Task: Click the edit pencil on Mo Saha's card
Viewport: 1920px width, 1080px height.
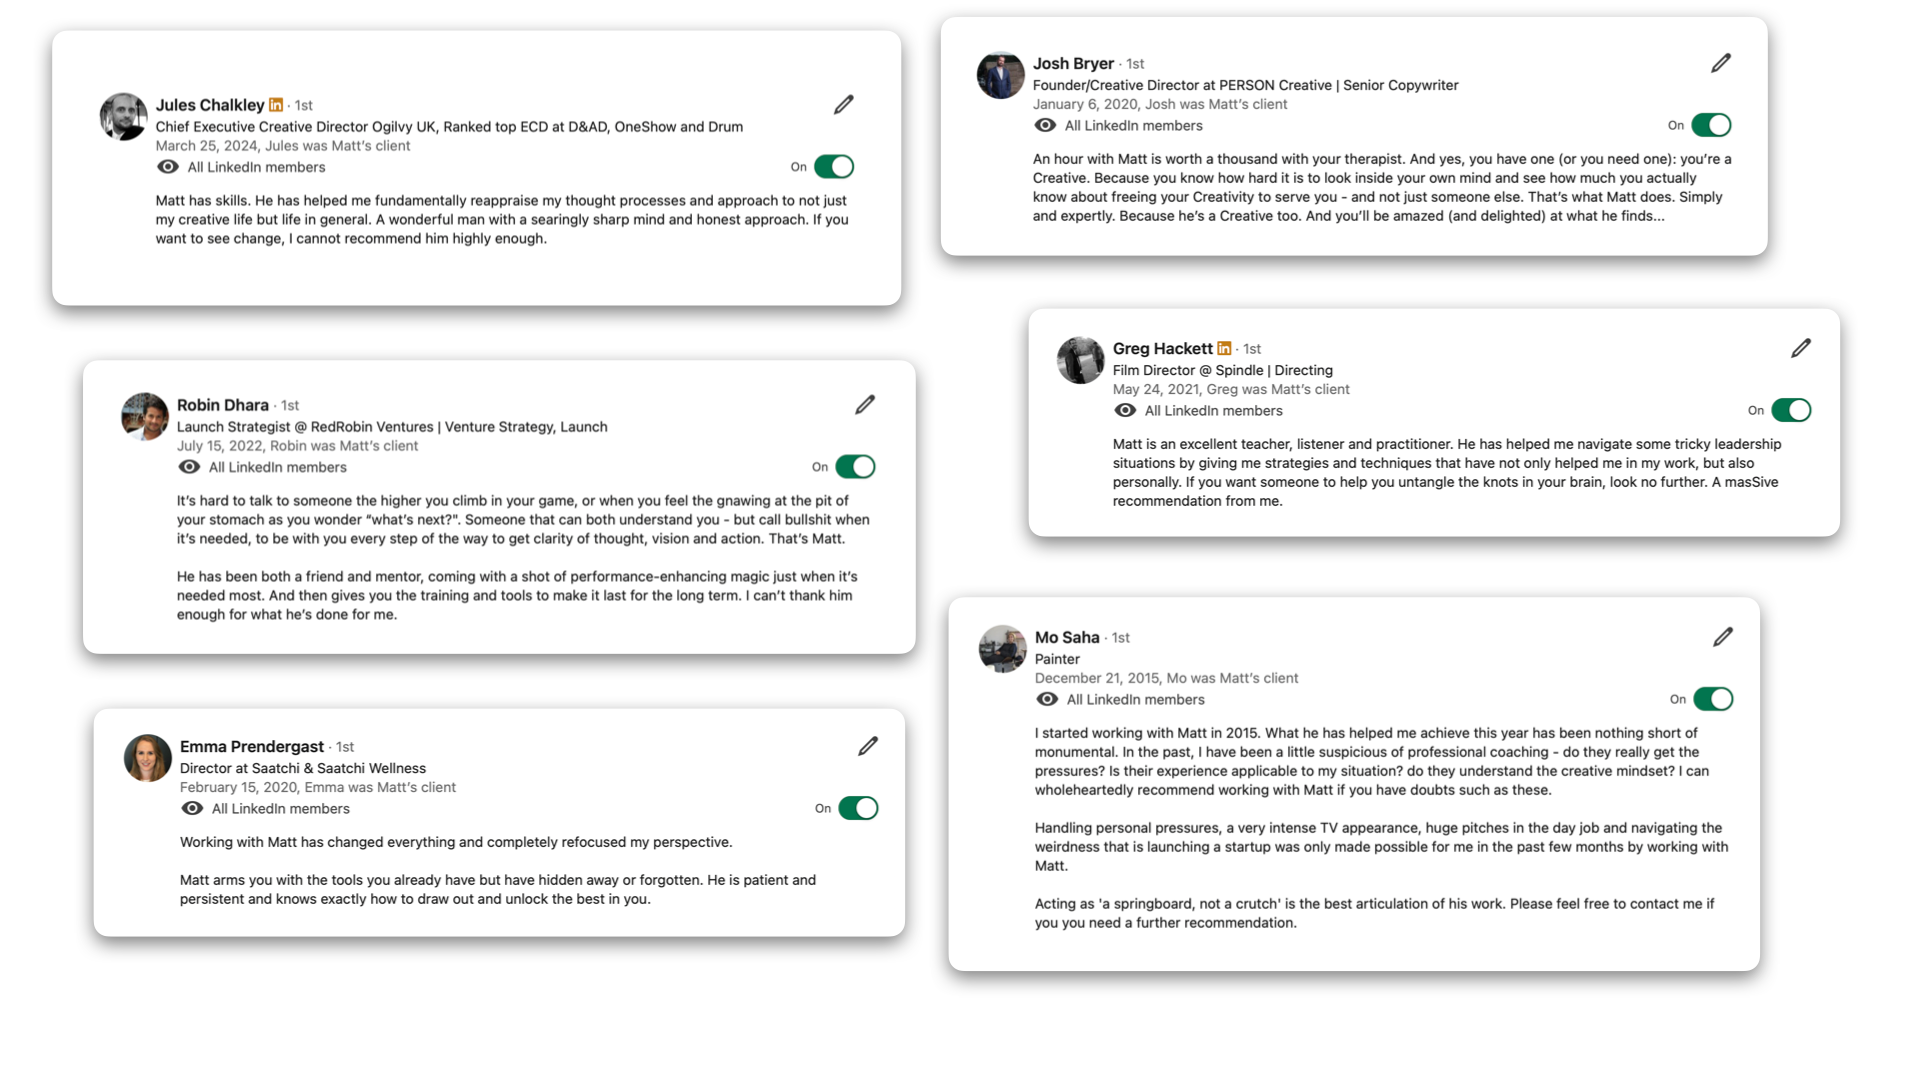Action: [x=1723, y=637]
